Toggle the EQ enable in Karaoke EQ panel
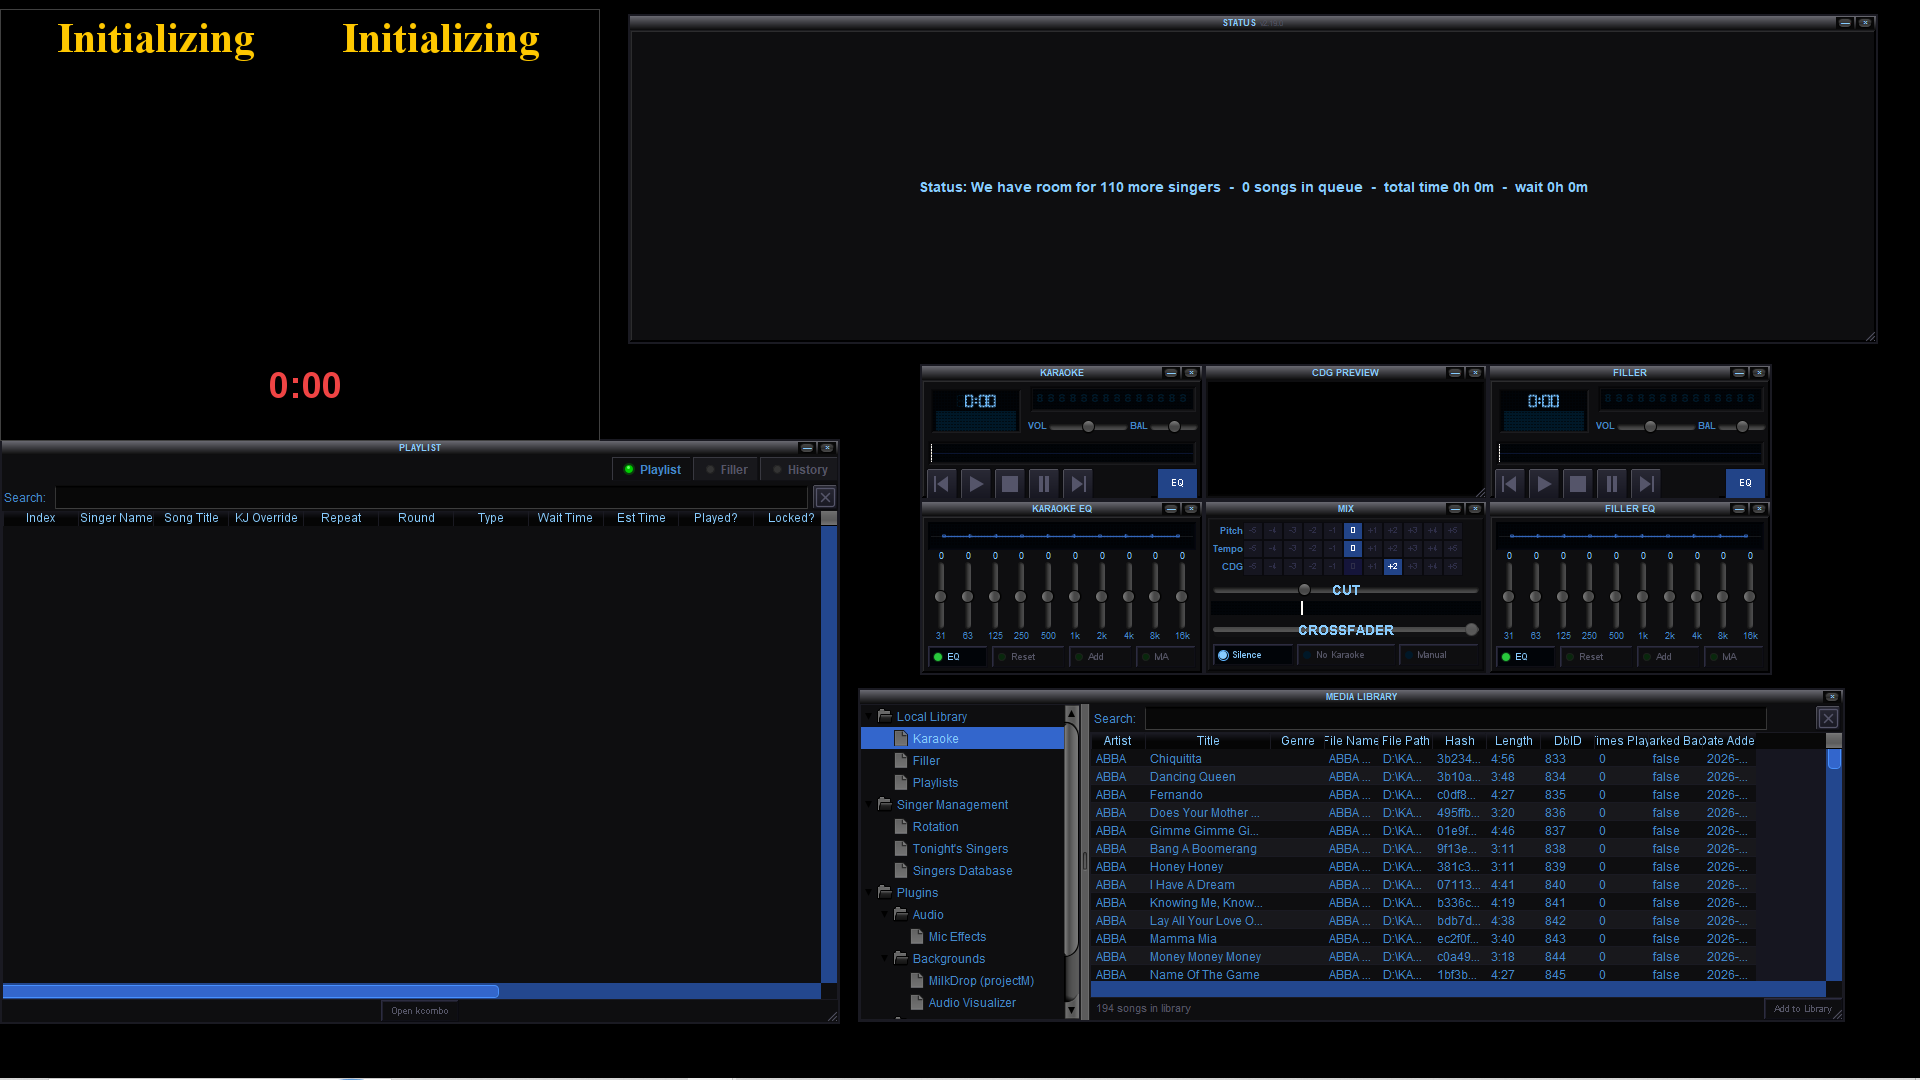 (957, 657)
